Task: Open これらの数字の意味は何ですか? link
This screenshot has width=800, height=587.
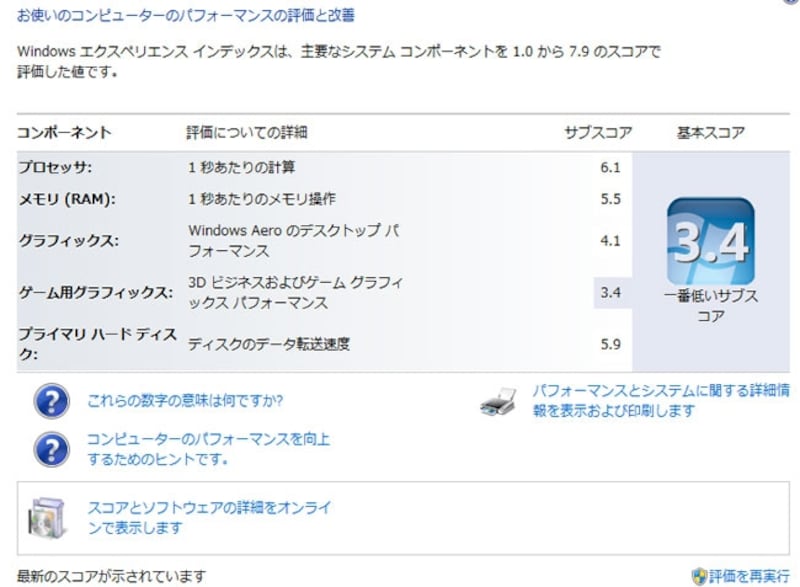Action: pos(185,401)
